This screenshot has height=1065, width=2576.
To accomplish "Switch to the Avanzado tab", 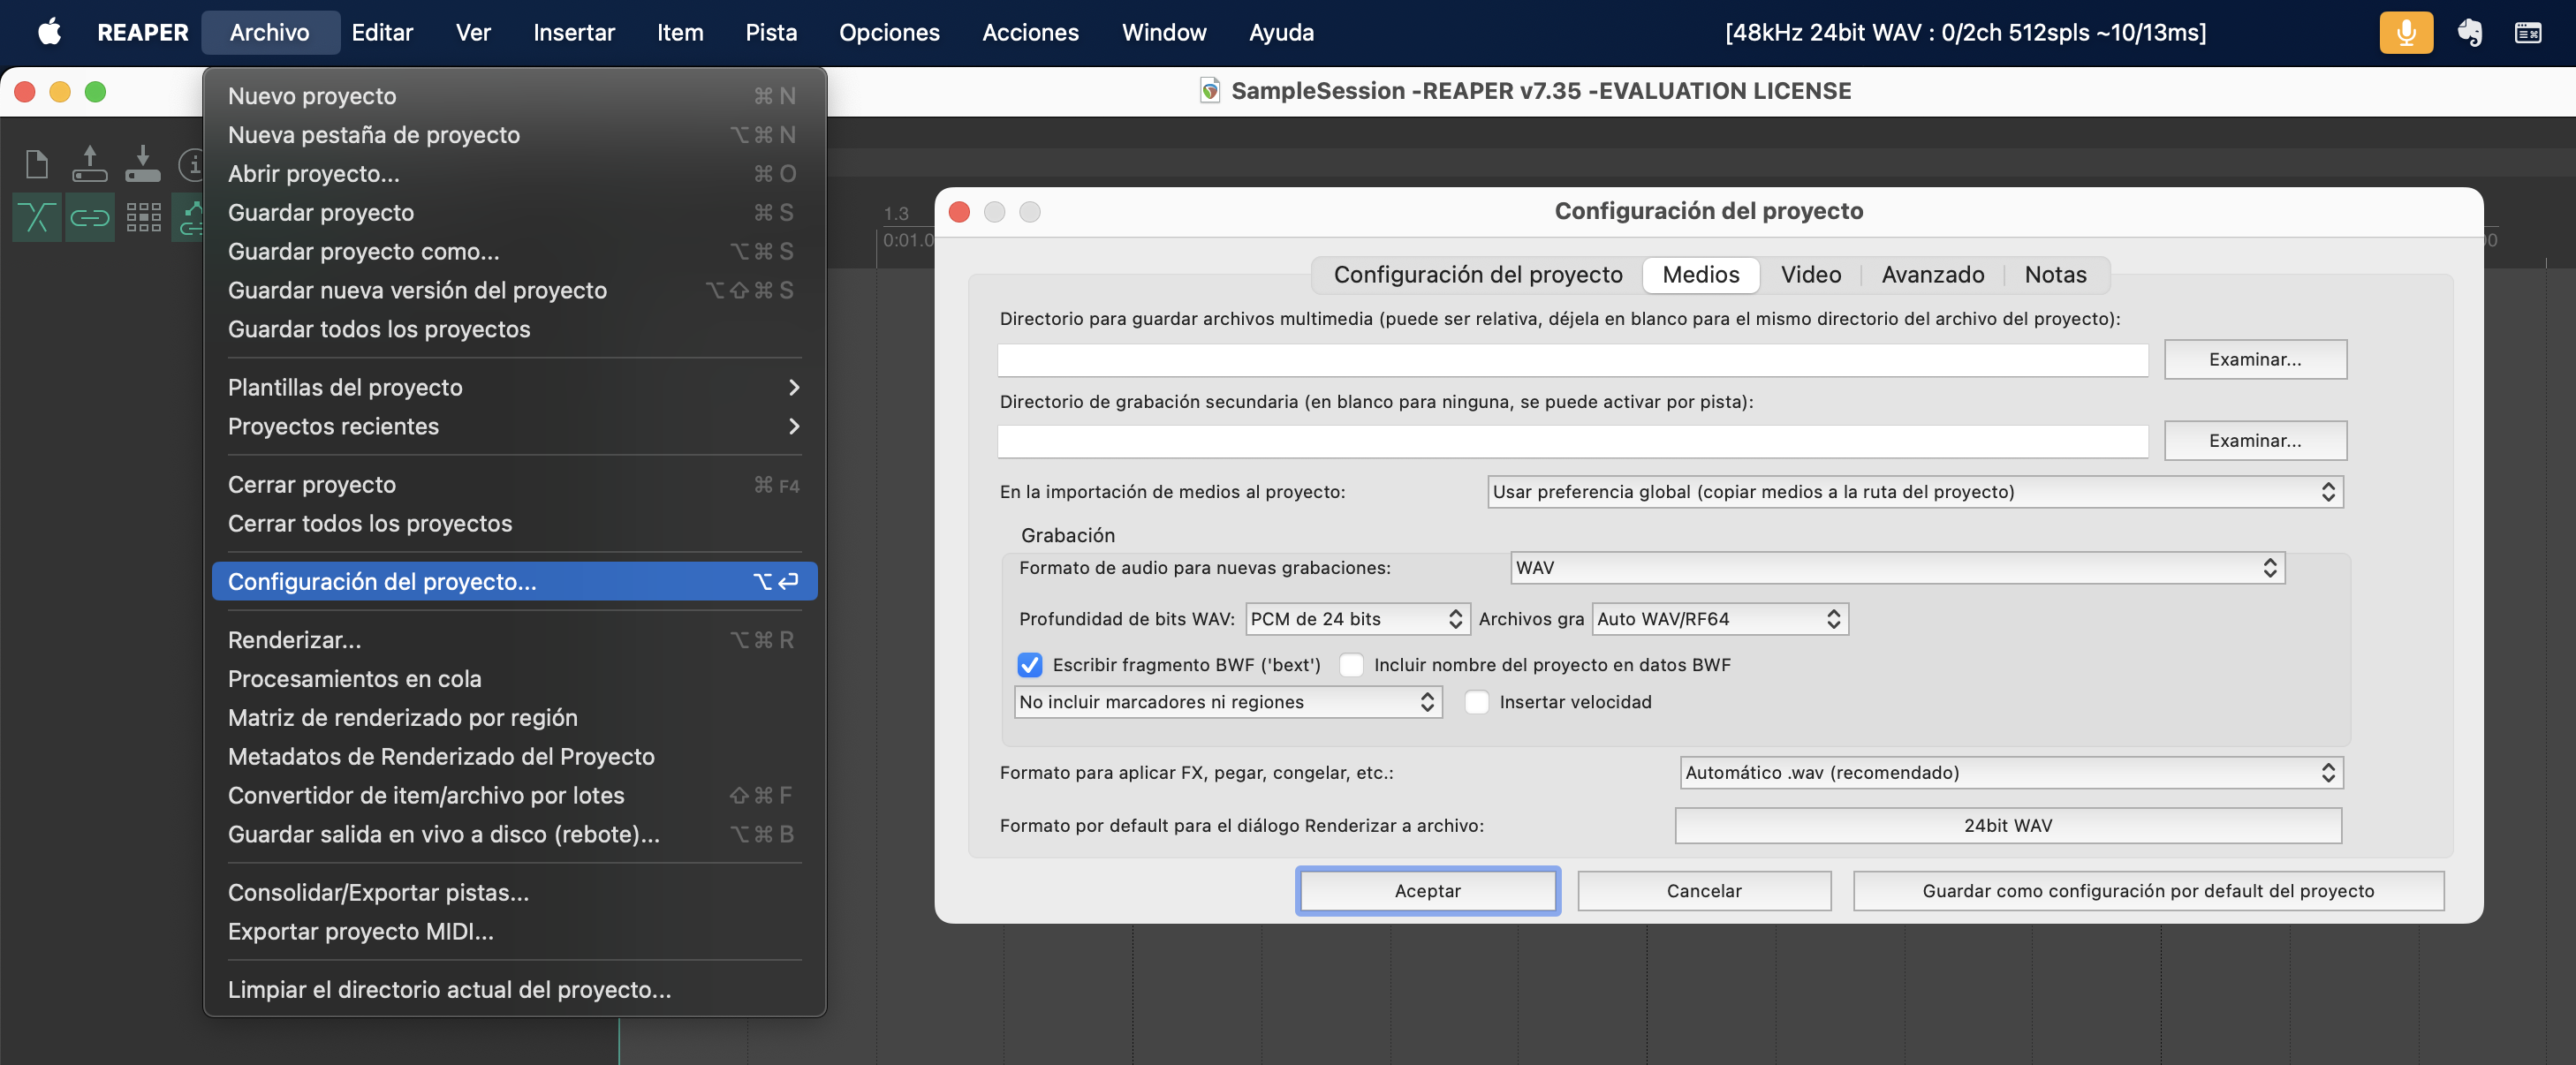I will pos(1932,275).
